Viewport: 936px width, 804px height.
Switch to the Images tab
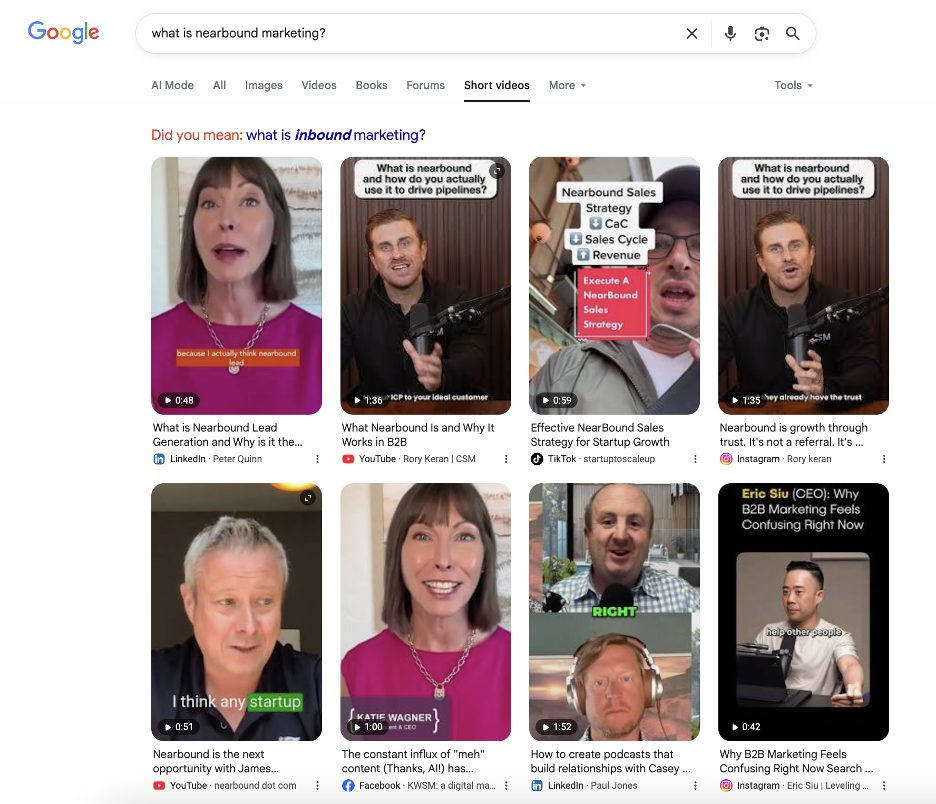[x=264, y=86]
